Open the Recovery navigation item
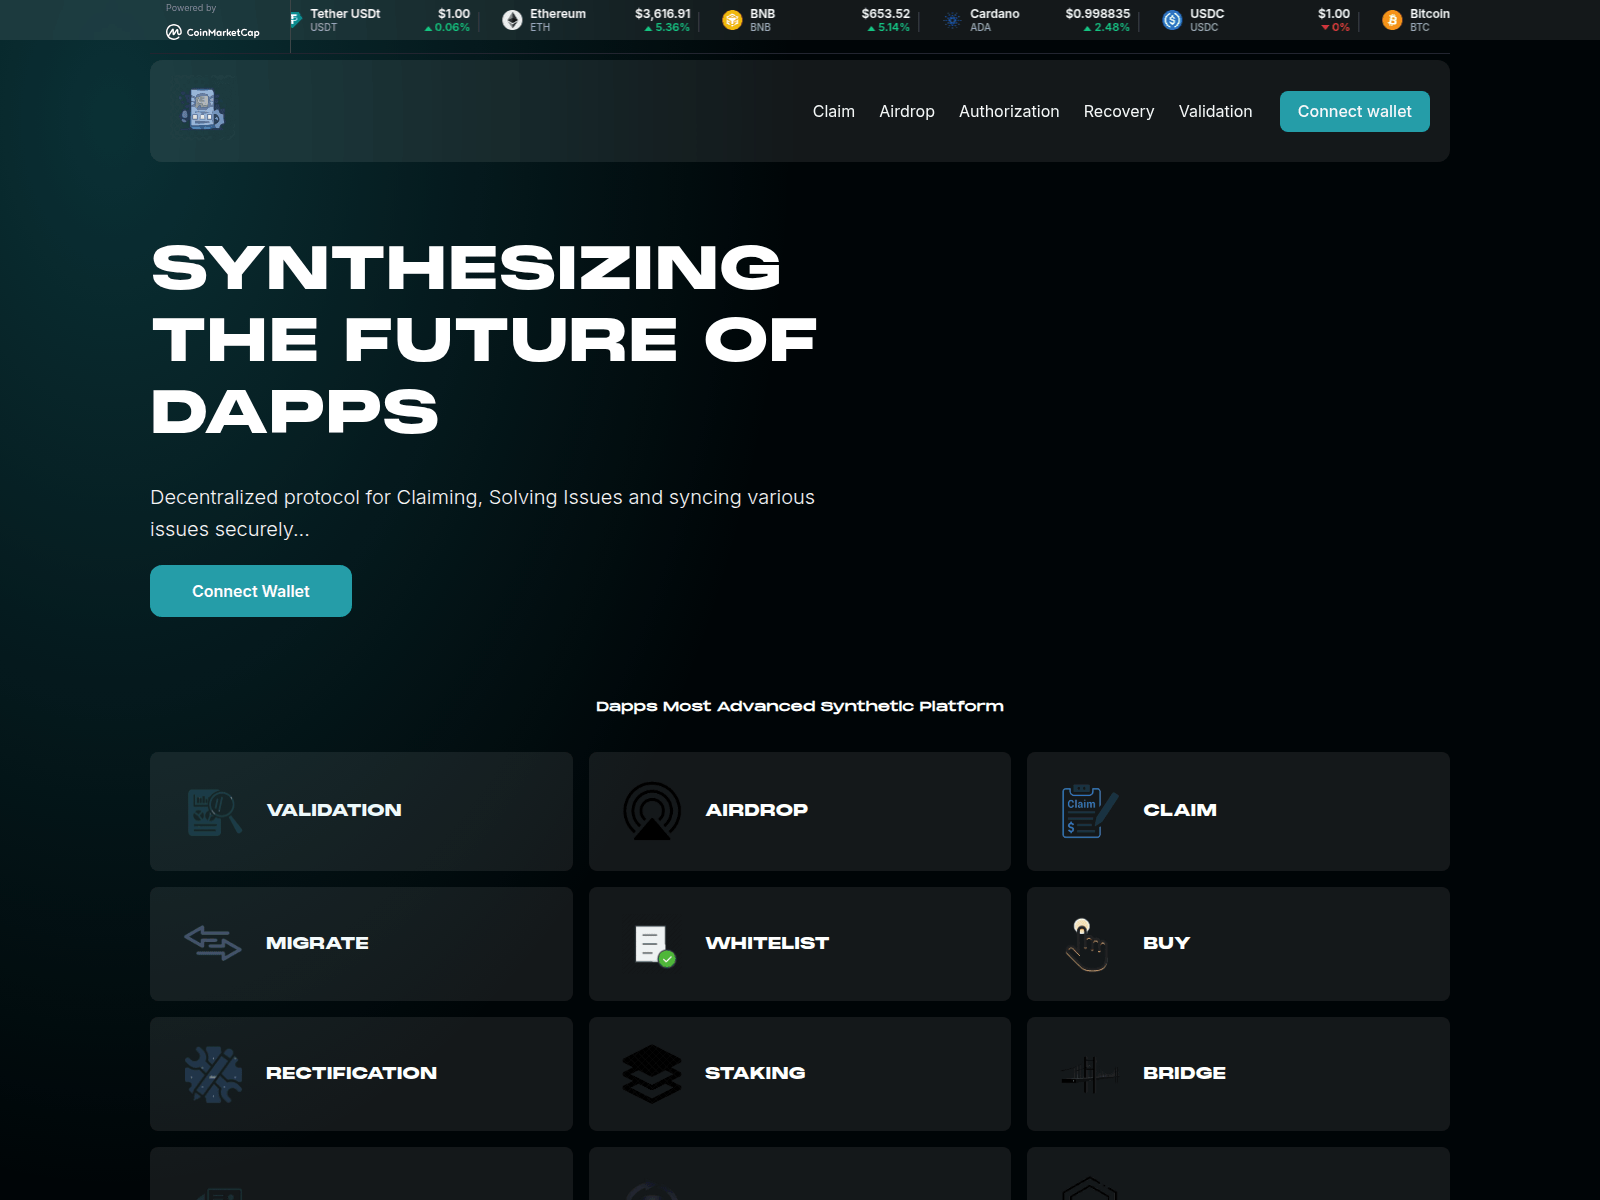 [x=1119, y=111]
